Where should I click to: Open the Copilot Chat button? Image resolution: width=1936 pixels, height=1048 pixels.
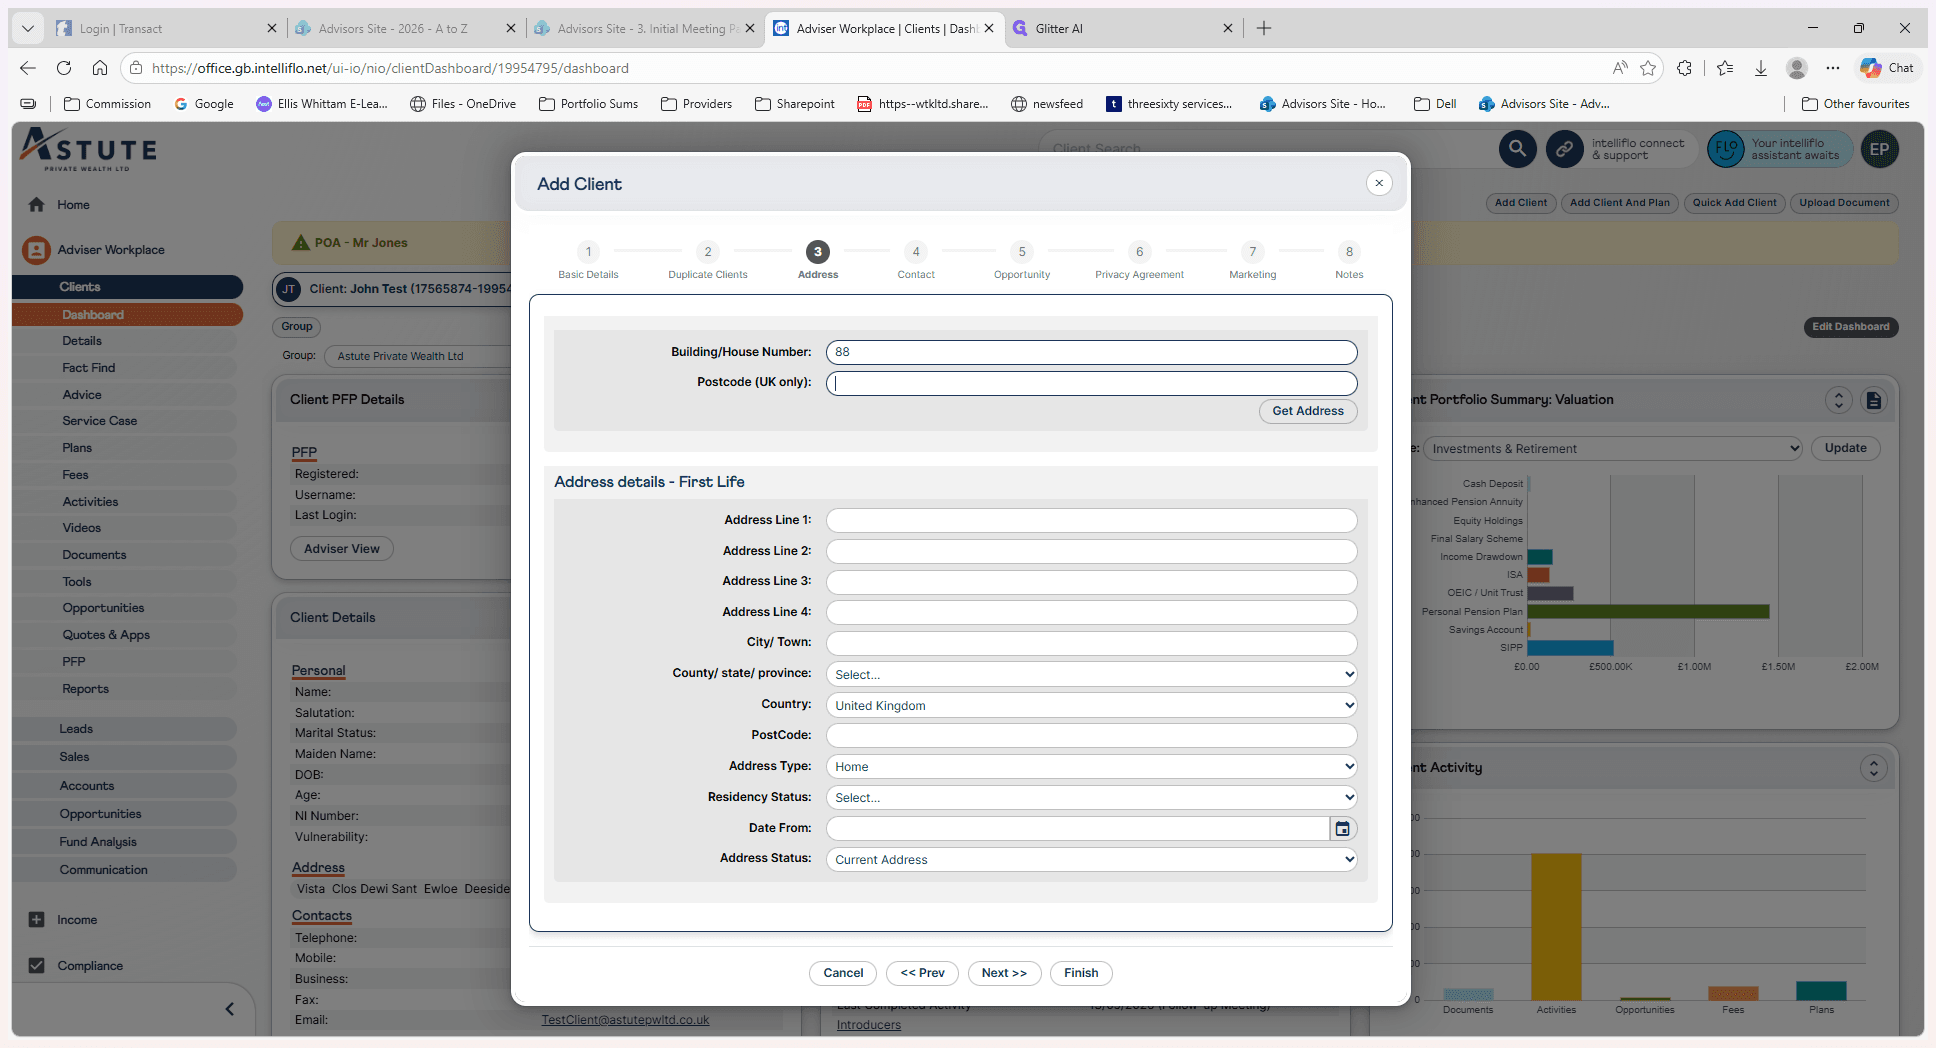coord(1887,68)
